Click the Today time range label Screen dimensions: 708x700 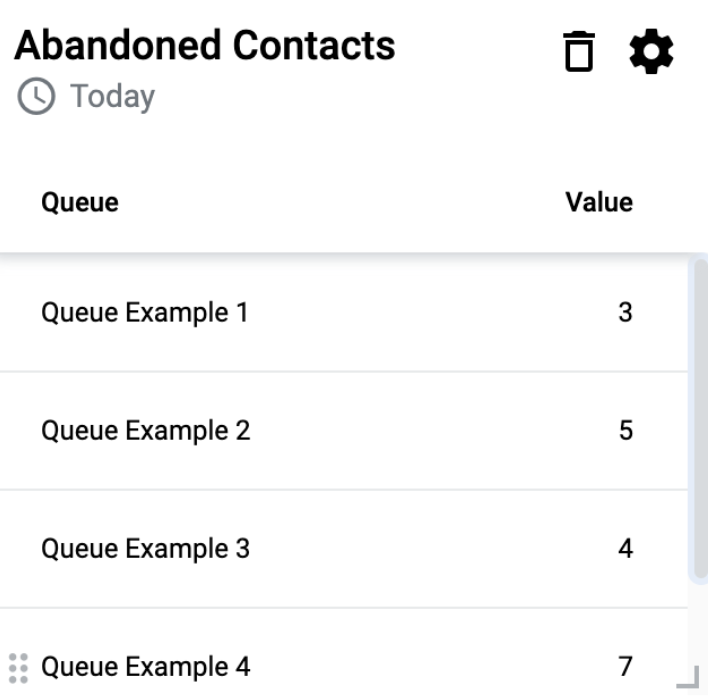point(112,97)
